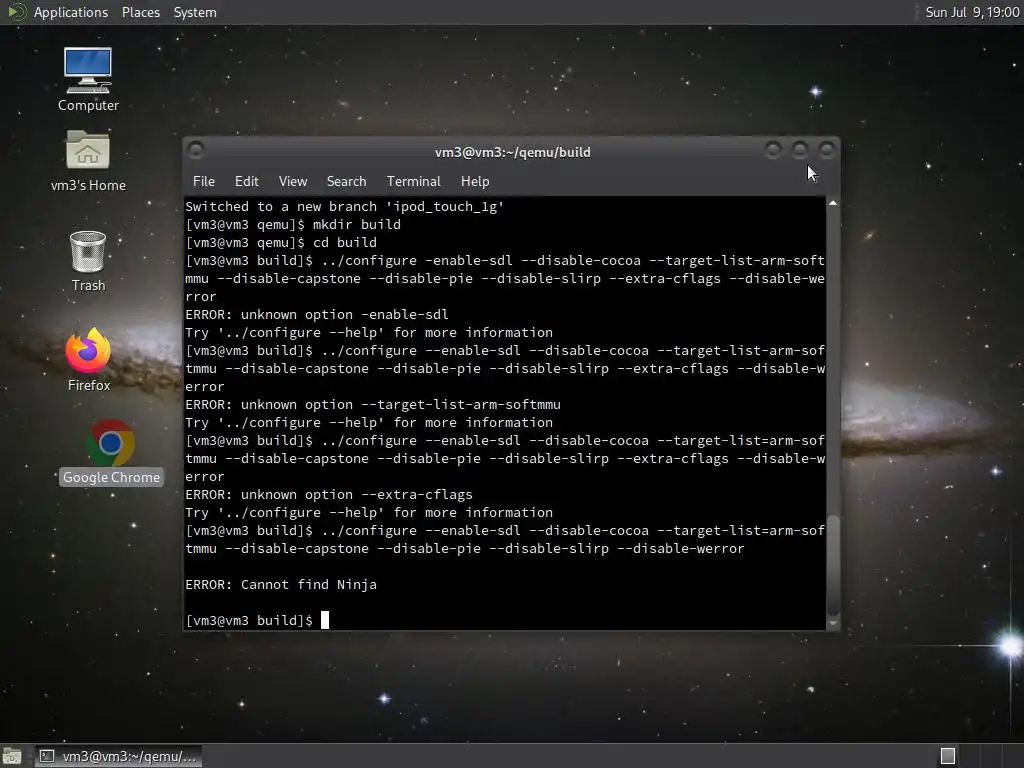The image size is (1024, 768).
Task: Open the Terminal menu in menubar
Action: point(413,181)
